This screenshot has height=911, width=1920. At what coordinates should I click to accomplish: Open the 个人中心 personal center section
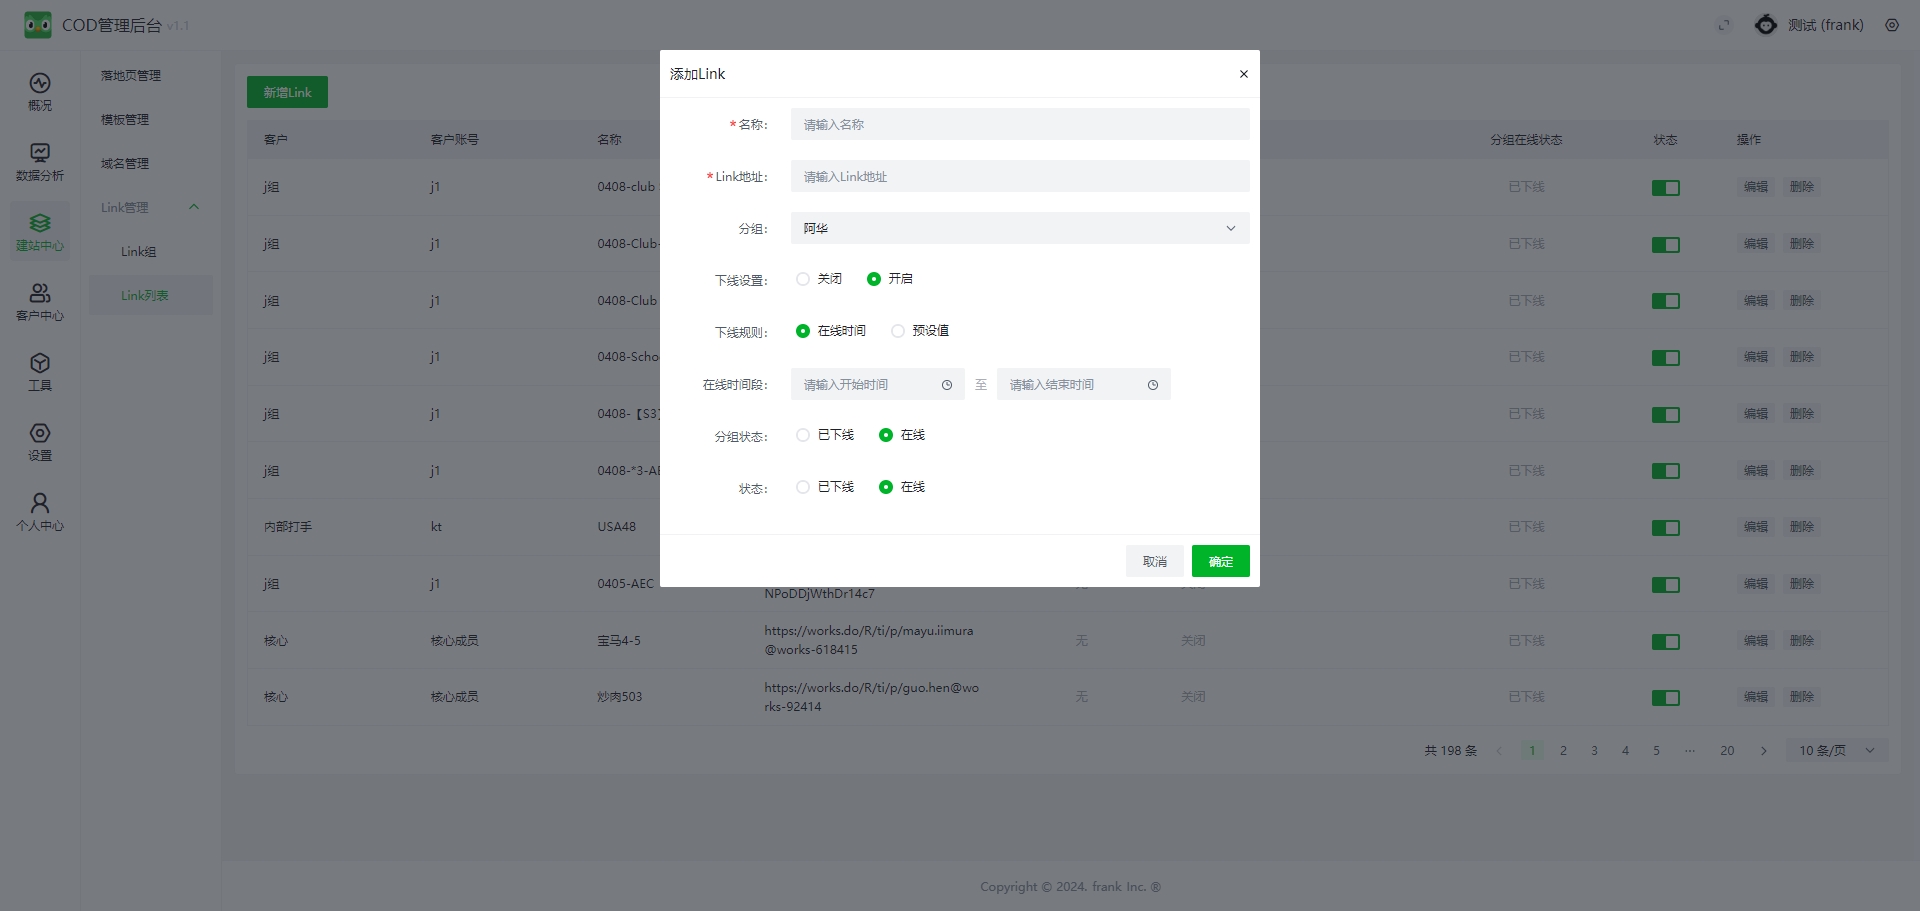pos(40,512)
